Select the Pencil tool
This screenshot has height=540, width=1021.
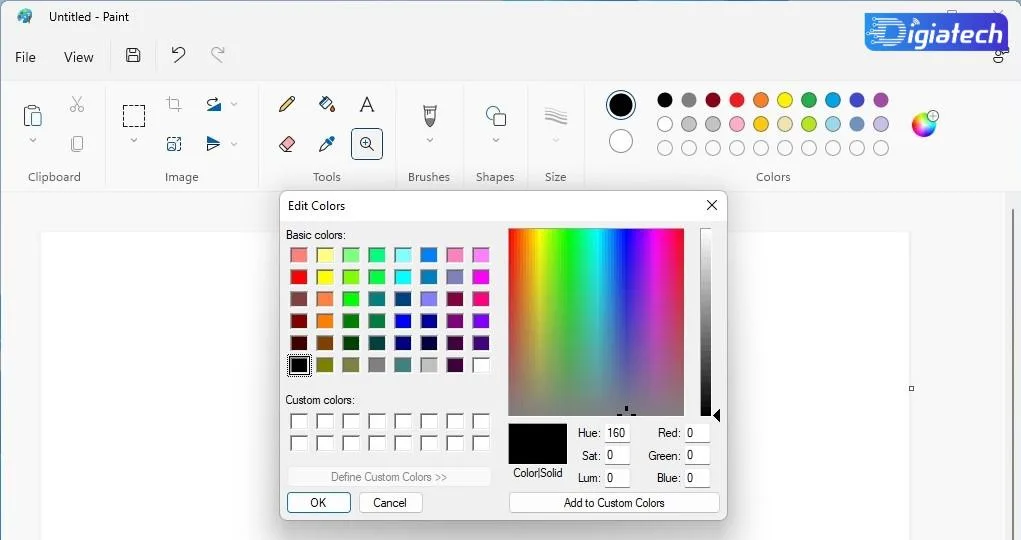287,104
